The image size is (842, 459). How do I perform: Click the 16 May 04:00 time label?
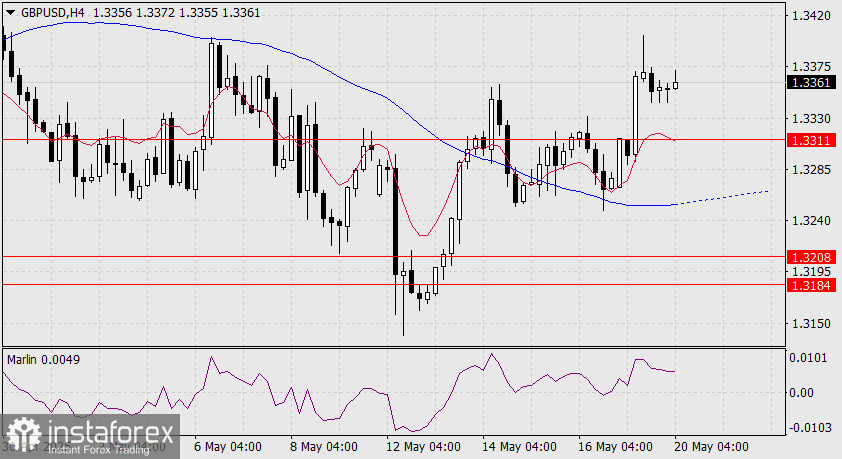click(x=615, y=447)
